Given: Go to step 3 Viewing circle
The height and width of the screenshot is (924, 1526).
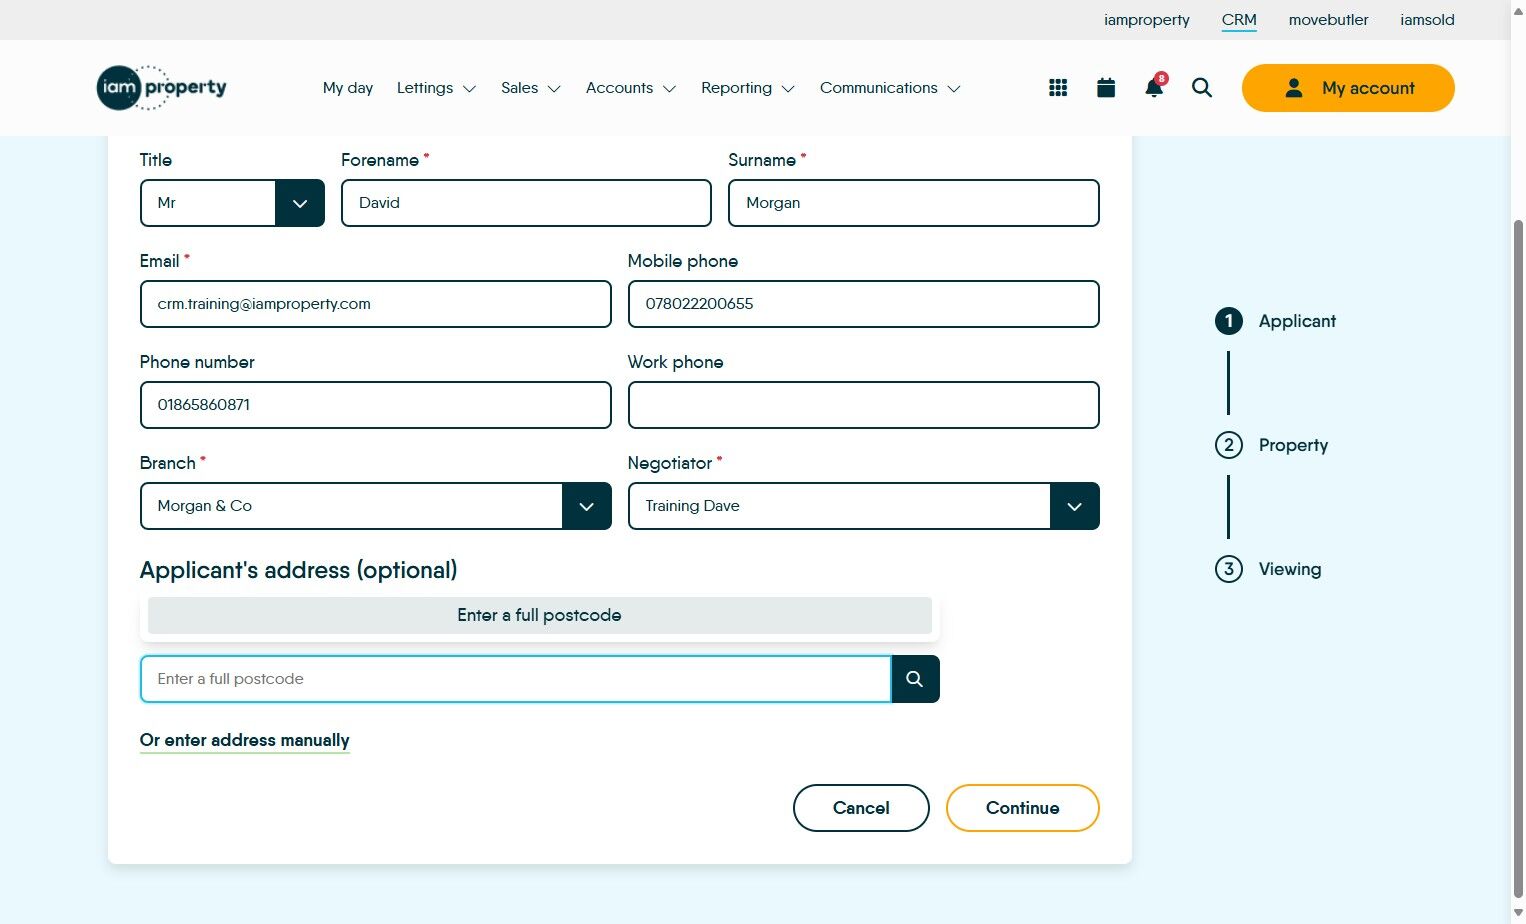Looking at the screenshot, I should coord(1229,569).
